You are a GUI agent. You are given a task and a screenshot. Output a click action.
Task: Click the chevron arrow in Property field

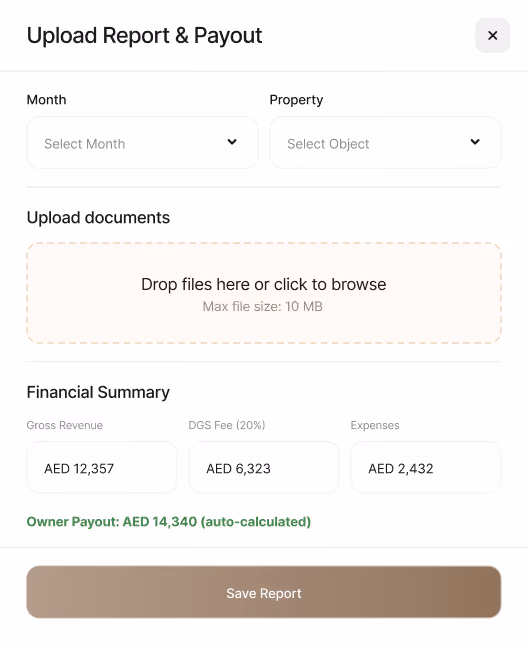point(475,142)
